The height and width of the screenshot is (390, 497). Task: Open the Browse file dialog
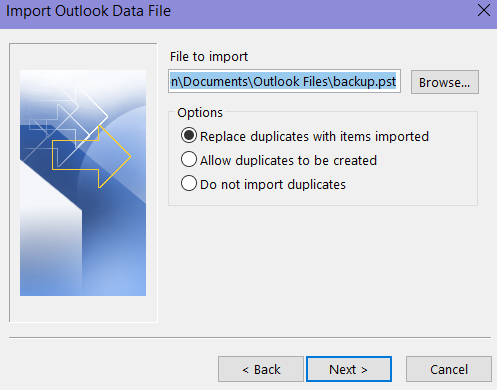coord(445,82)
